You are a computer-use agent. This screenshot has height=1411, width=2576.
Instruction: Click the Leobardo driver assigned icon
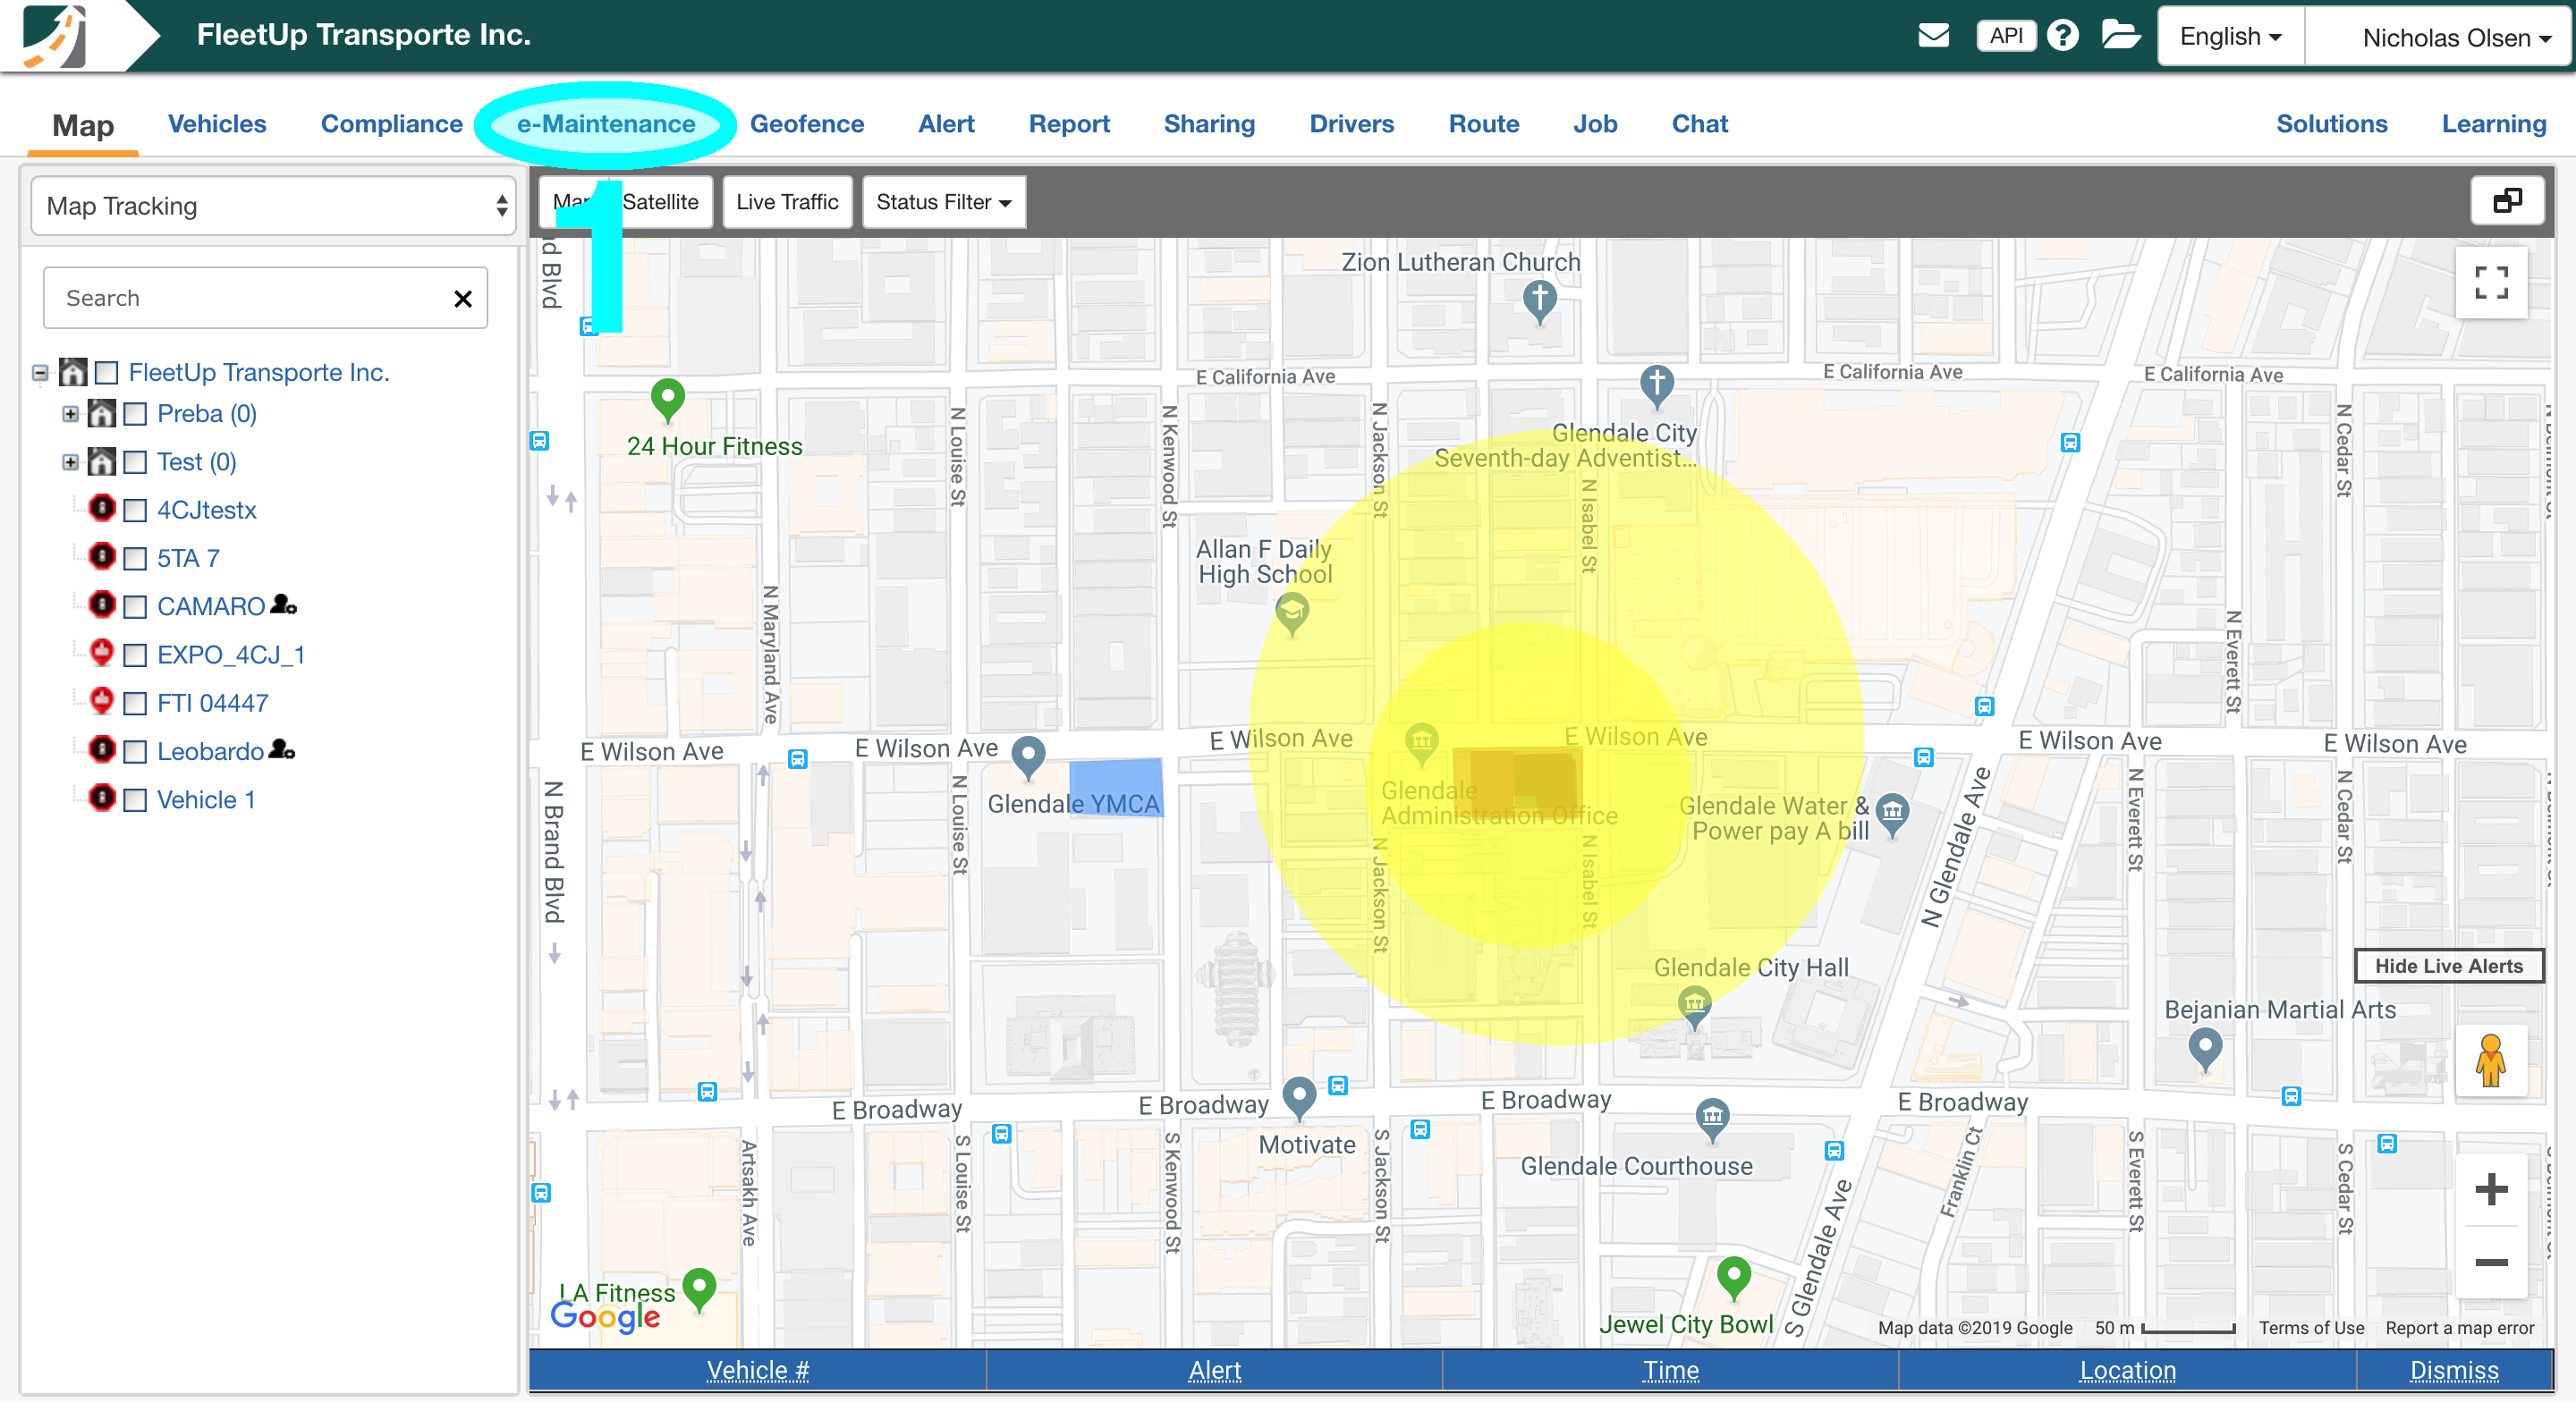282,750
